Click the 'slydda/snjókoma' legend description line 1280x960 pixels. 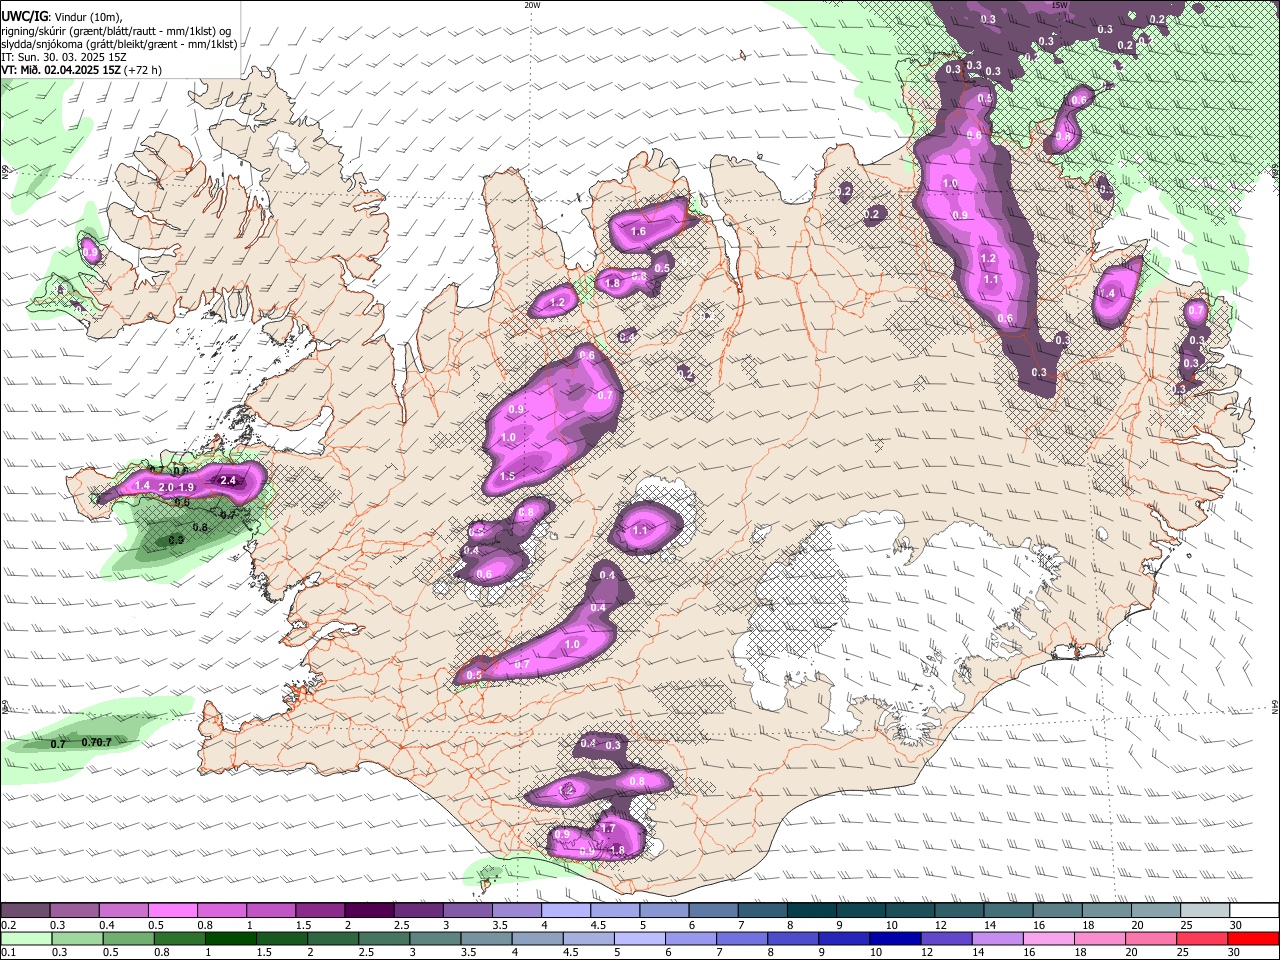click(x=119, y=44)
